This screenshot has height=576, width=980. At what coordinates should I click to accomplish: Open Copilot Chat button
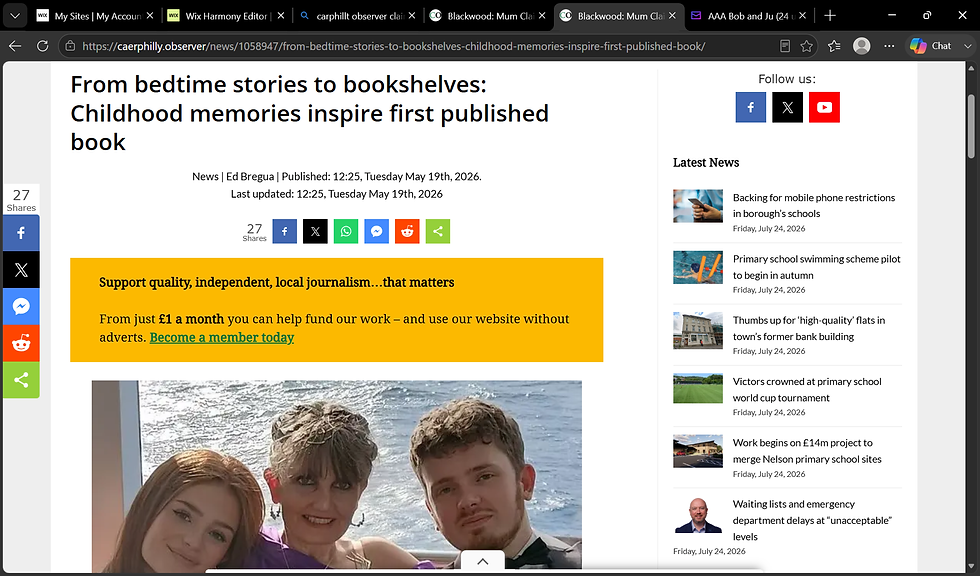tap(931, 46)
